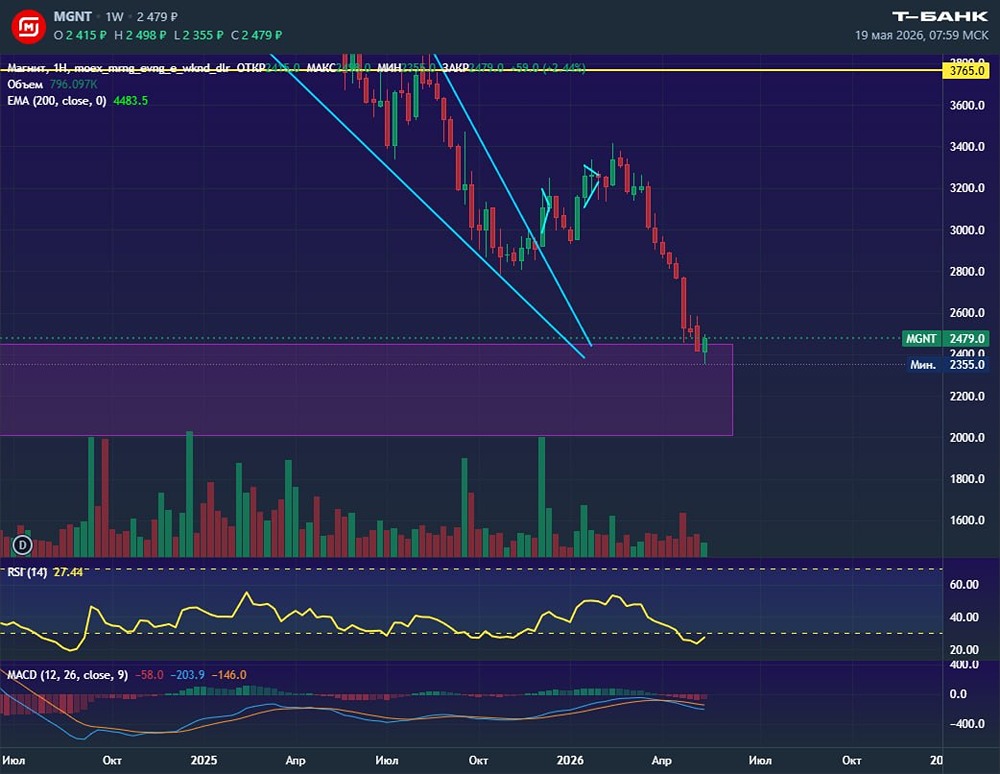Viewport: 1000px width, 774px height.
Task: Click the 3000.0 price axis label
Action: coord(967,230)
